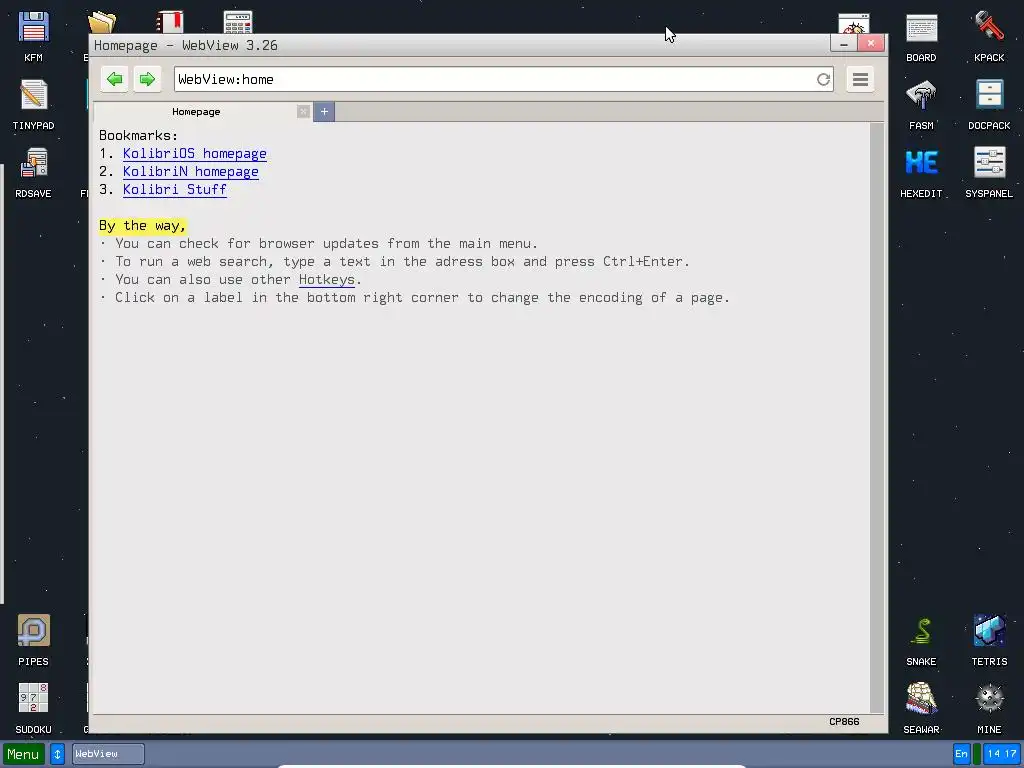Launch the MINE minesweeper icon
Image resolution: width=1024 pixels, height=768 pixels.
(989, 709)
